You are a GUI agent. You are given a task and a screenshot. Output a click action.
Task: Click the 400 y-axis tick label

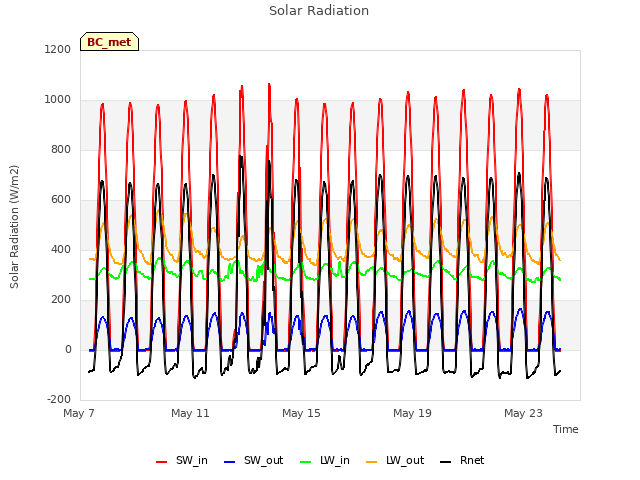coord(61,249)
